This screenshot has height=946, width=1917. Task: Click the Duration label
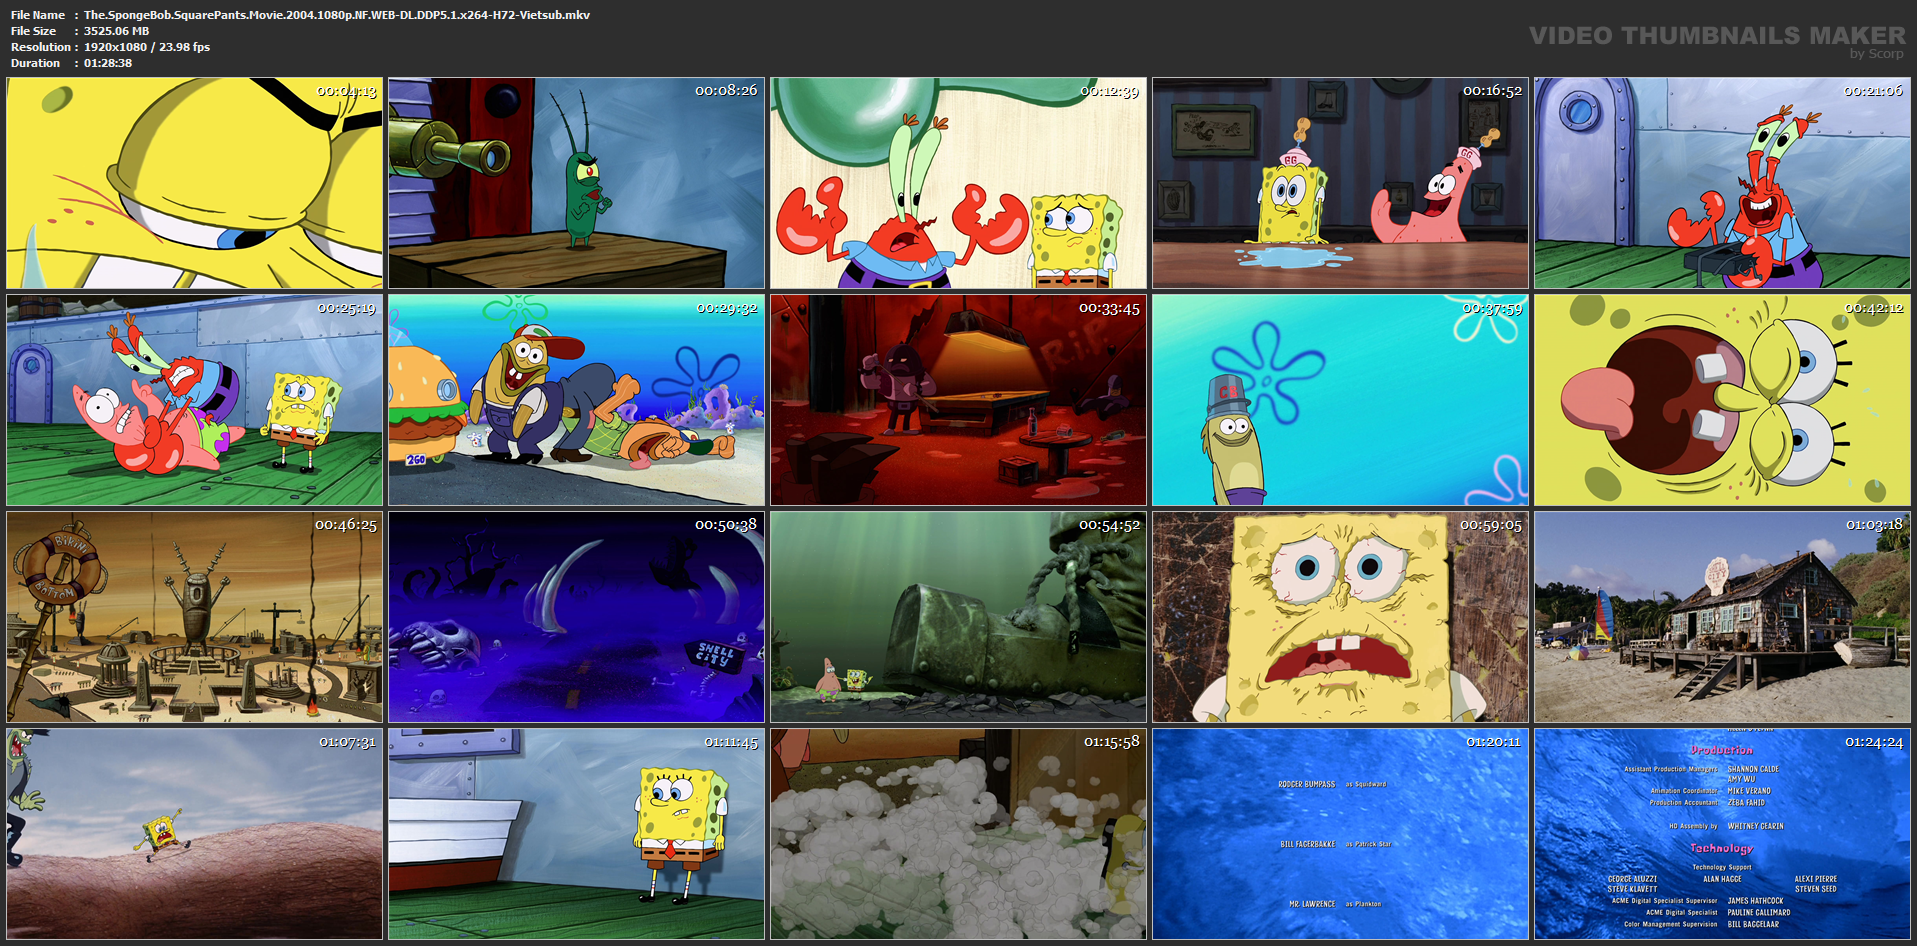36,63
